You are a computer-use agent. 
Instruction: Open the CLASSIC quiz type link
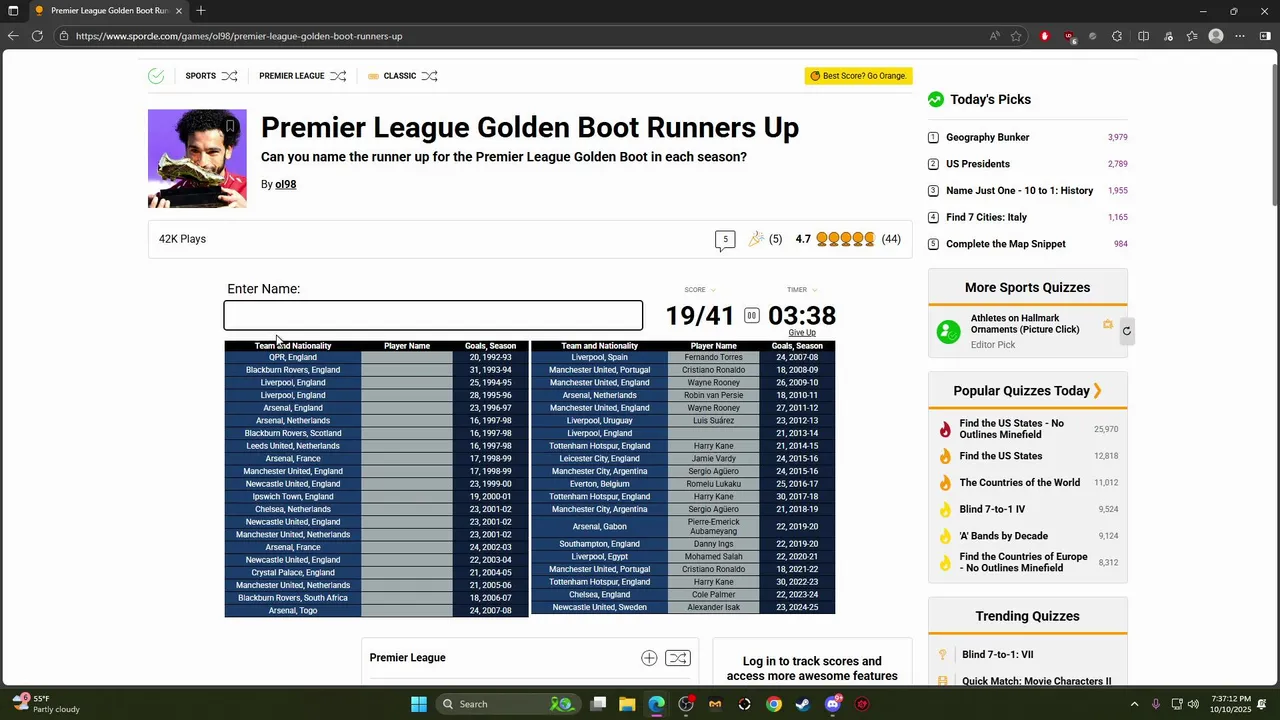400,76
